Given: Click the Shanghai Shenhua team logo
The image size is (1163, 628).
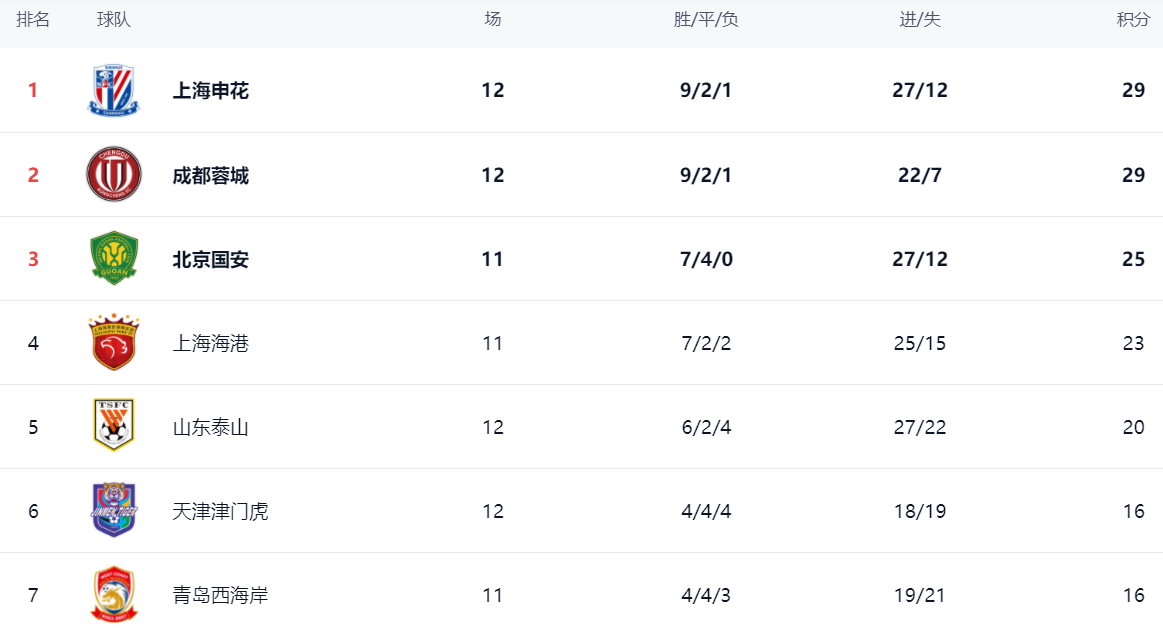Looking at the screenshot, I should (x=113, y=90).
